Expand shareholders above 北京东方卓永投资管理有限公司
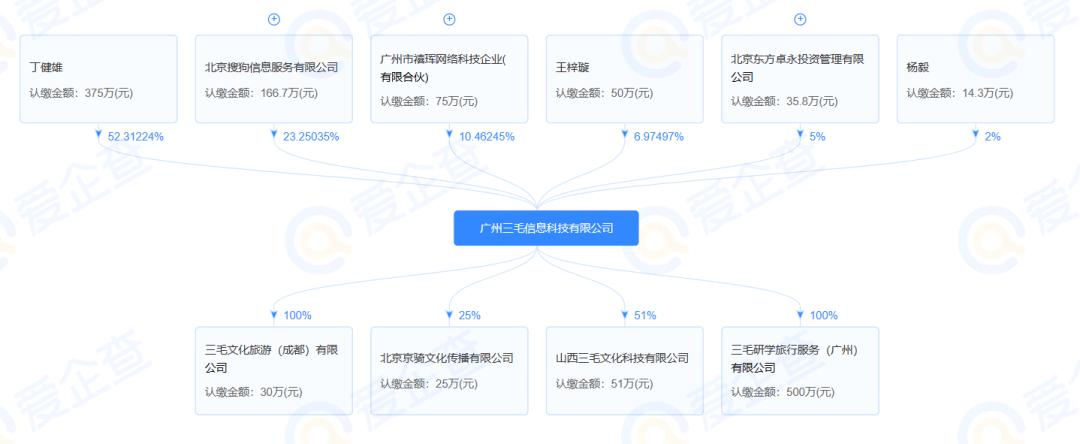This screenshot has height=444, width=1080. 800,19
